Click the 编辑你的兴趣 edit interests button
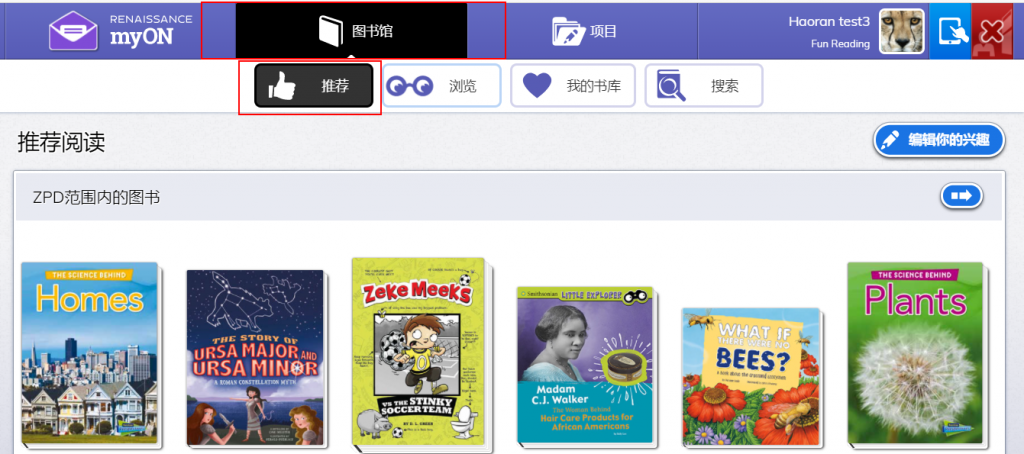 938,140
